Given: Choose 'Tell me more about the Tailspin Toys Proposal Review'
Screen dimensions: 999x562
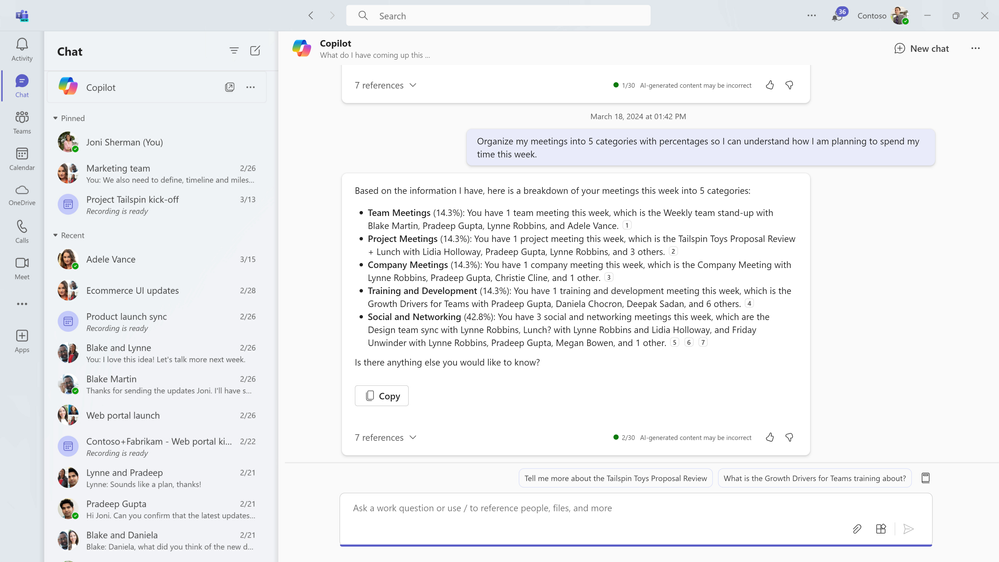Looking at the screenshot, I should [615, 478].
